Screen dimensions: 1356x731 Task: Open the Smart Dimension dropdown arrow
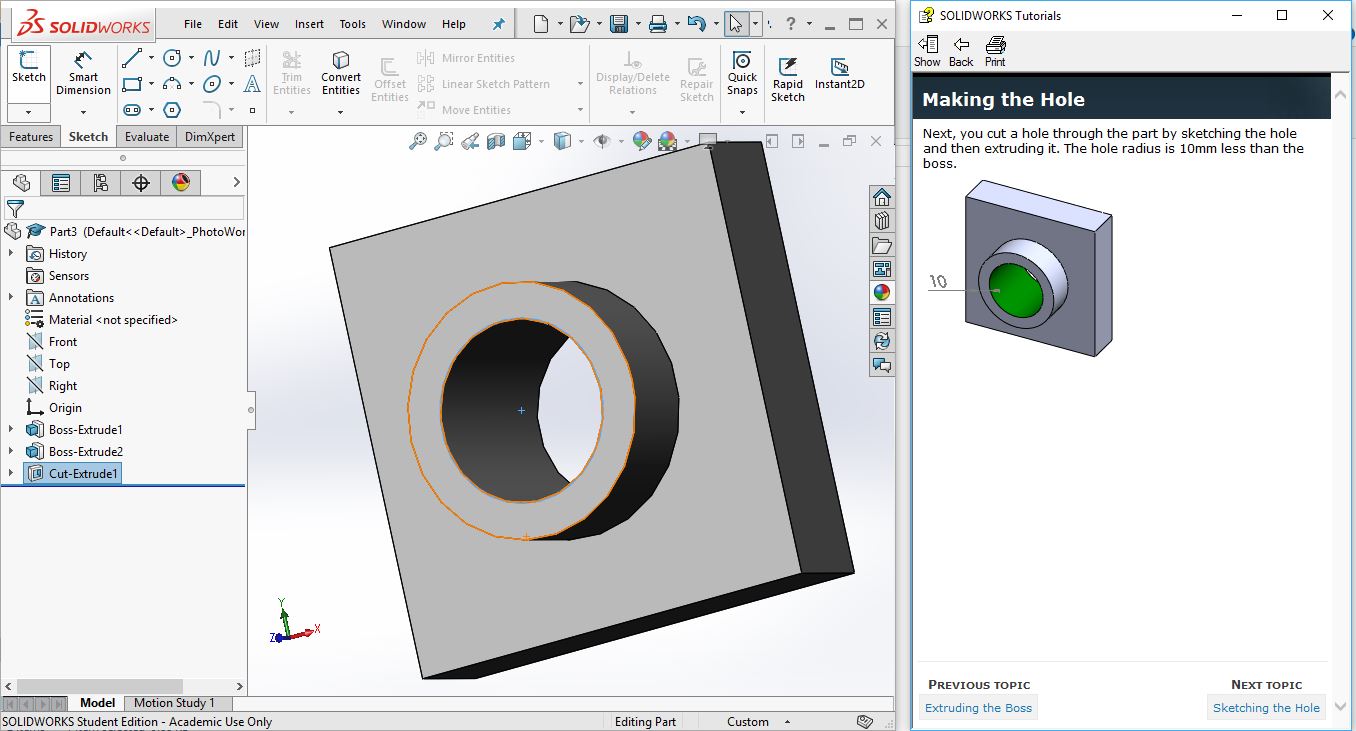pos(83,112)
